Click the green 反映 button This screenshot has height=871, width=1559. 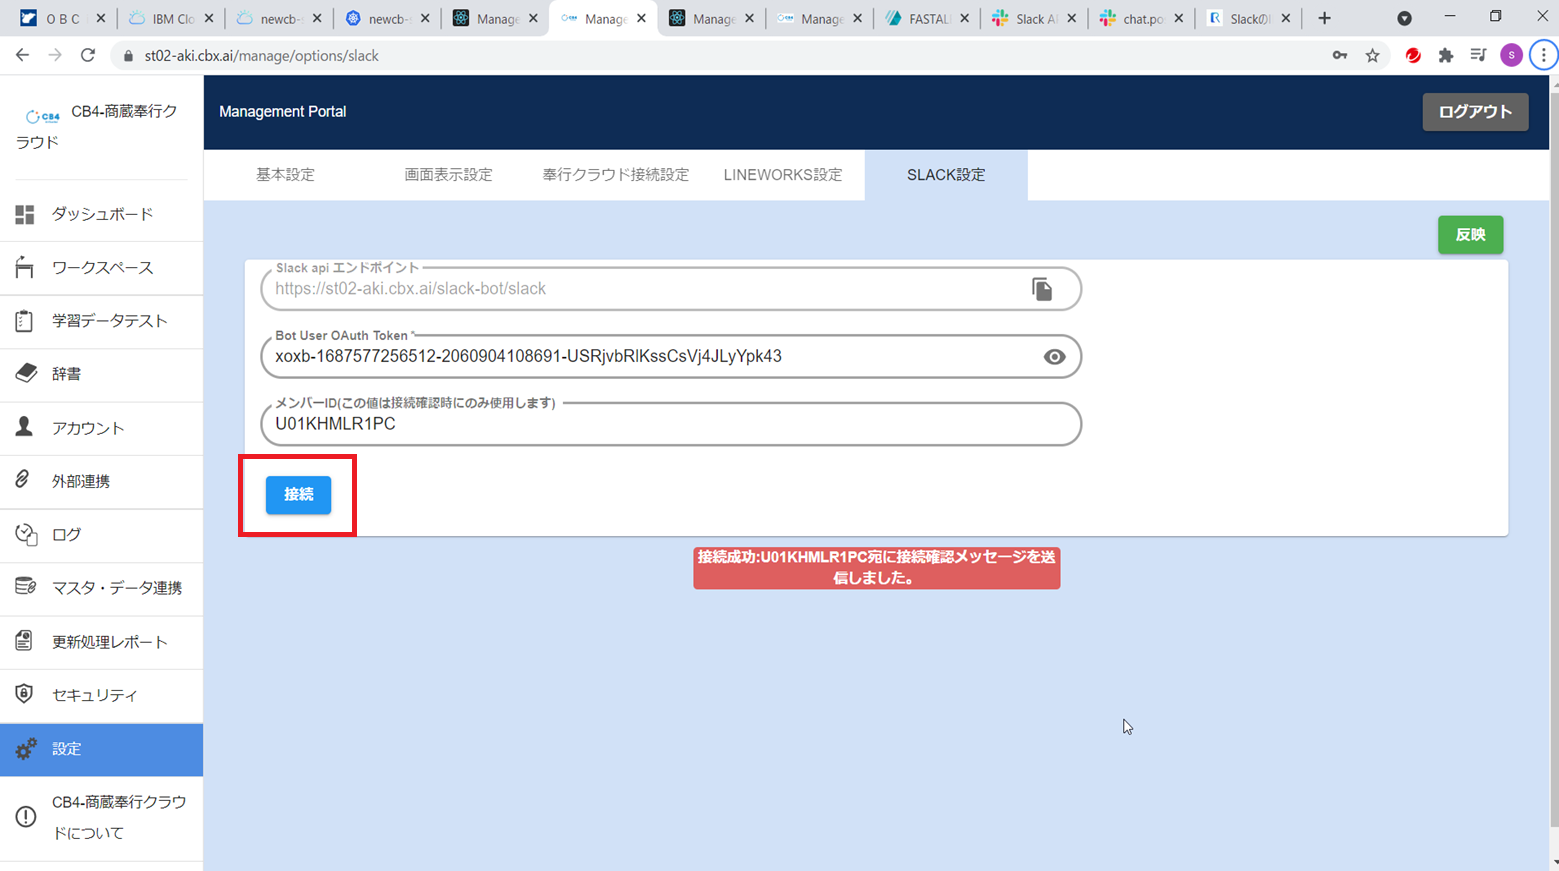[1470, 235]
